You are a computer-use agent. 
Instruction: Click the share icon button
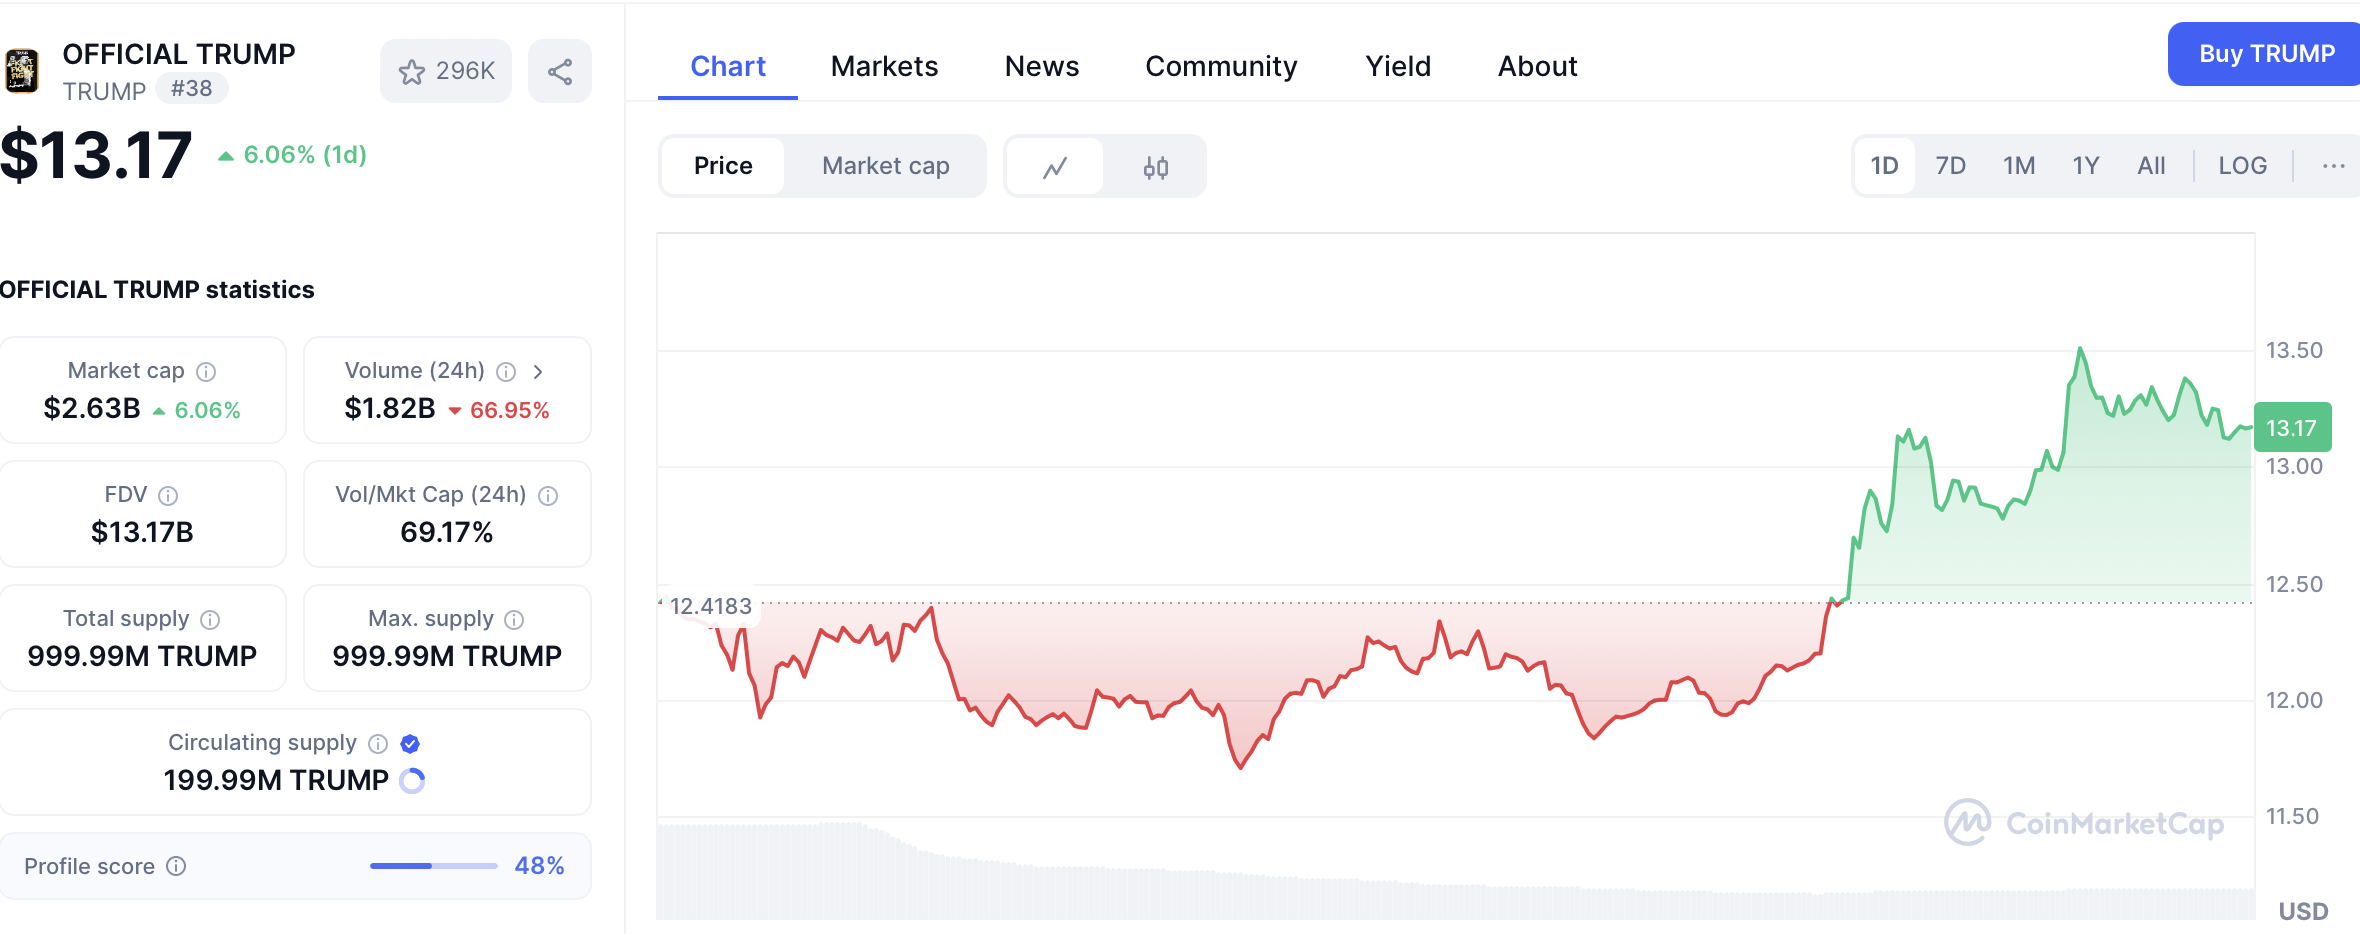(560, 71)
